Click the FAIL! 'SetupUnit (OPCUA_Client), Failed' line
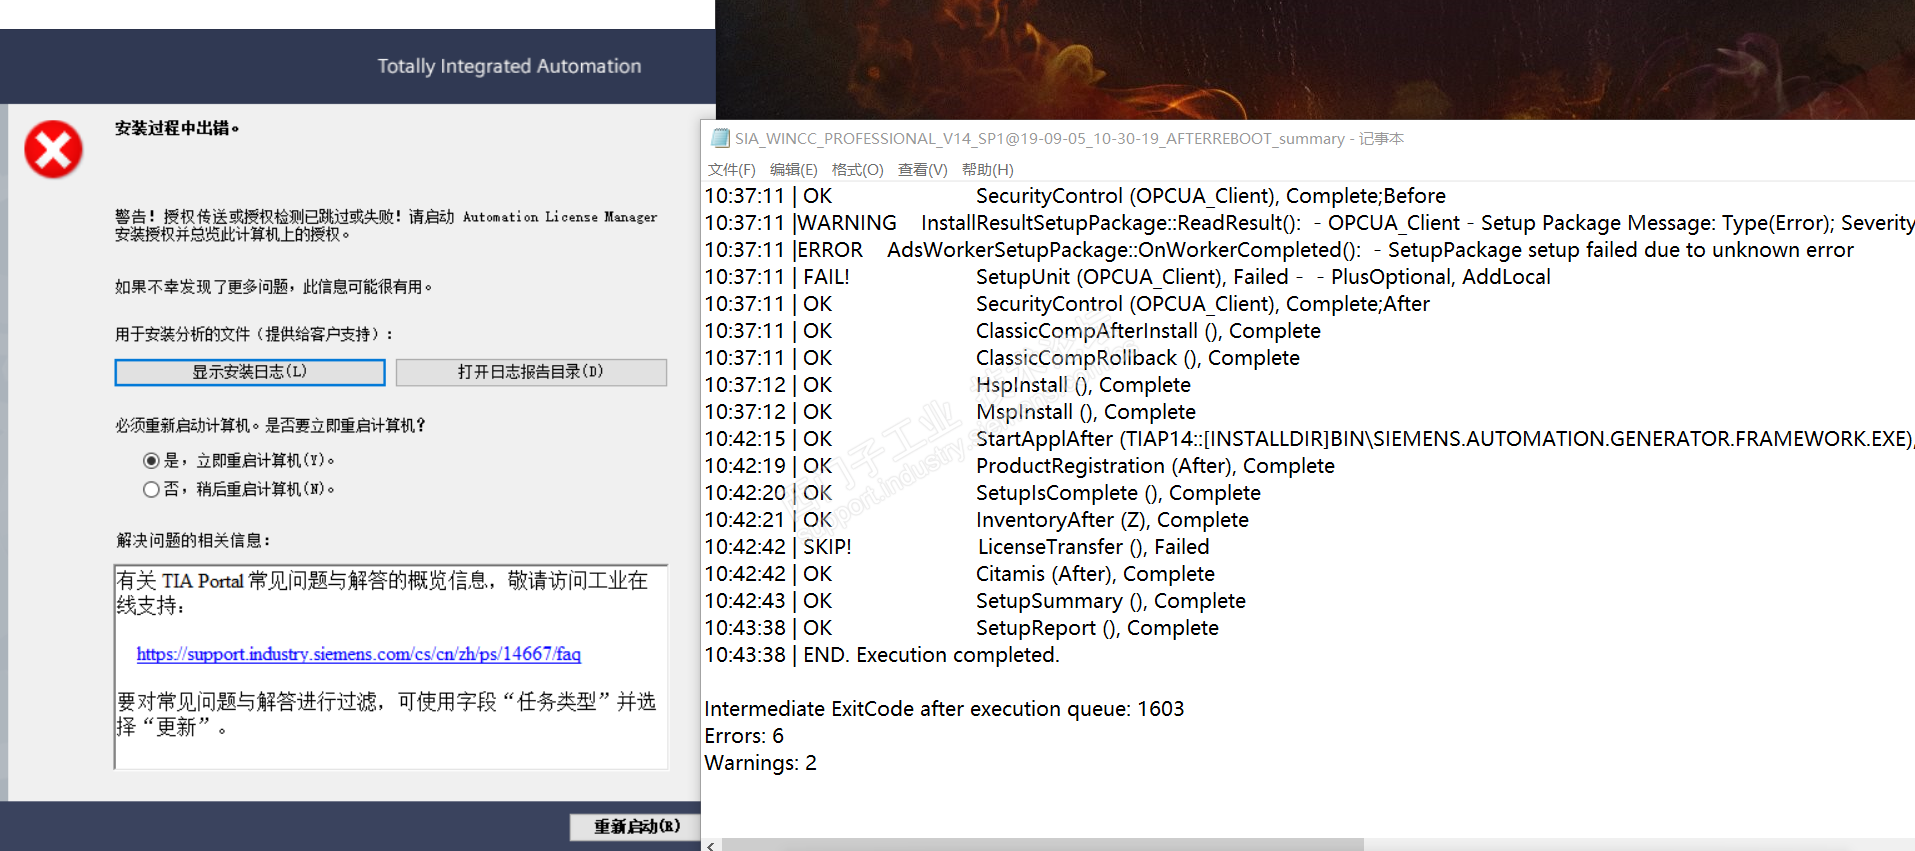 click(1128, 277)
